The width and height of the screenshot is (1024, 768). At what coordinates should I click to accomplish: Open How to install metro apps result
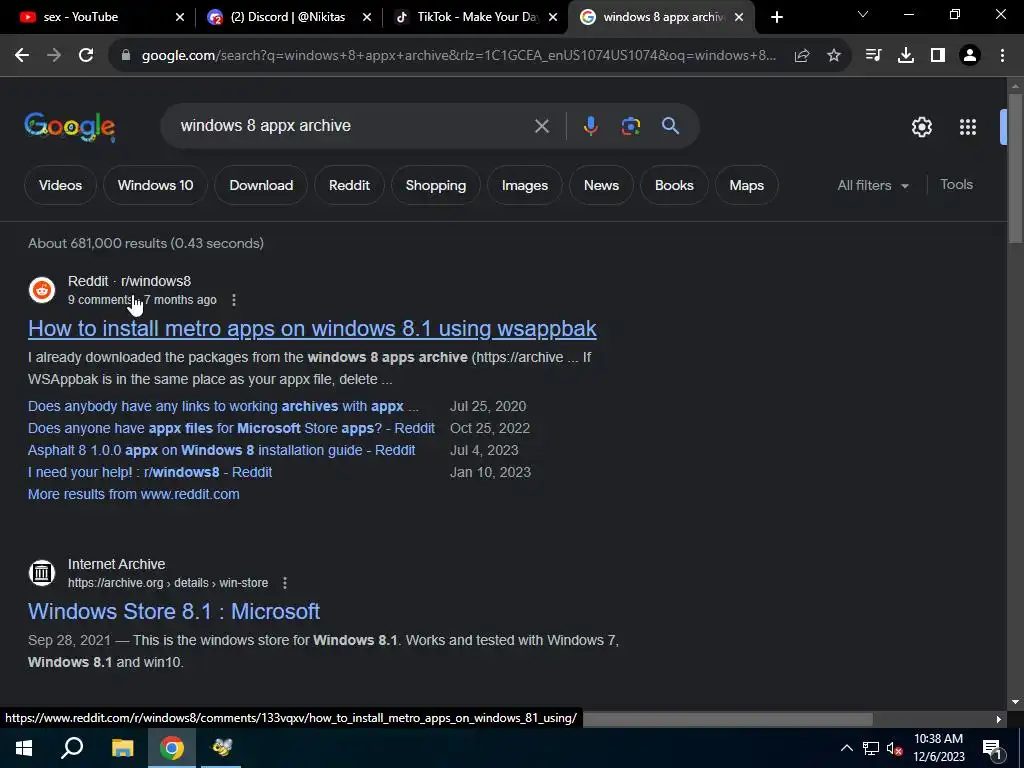312,328
